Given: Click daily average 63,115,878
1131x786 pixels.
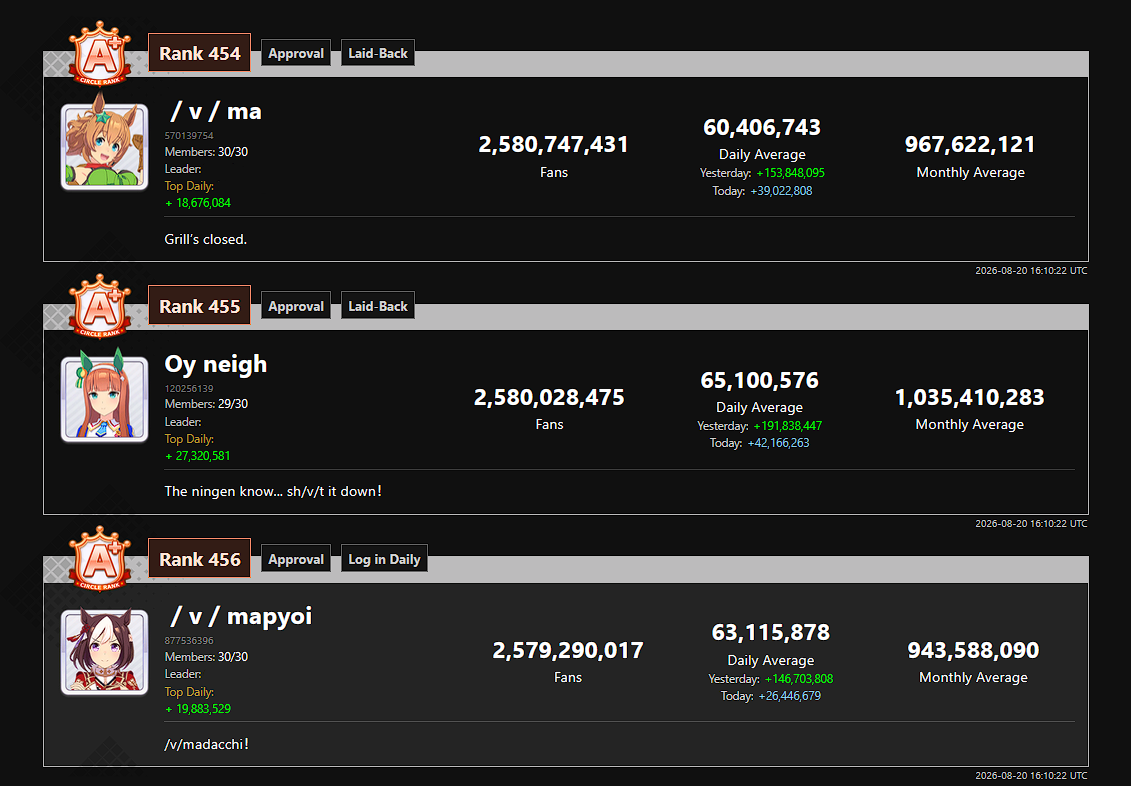Looking at the screenshot, I should click(770, 632).
